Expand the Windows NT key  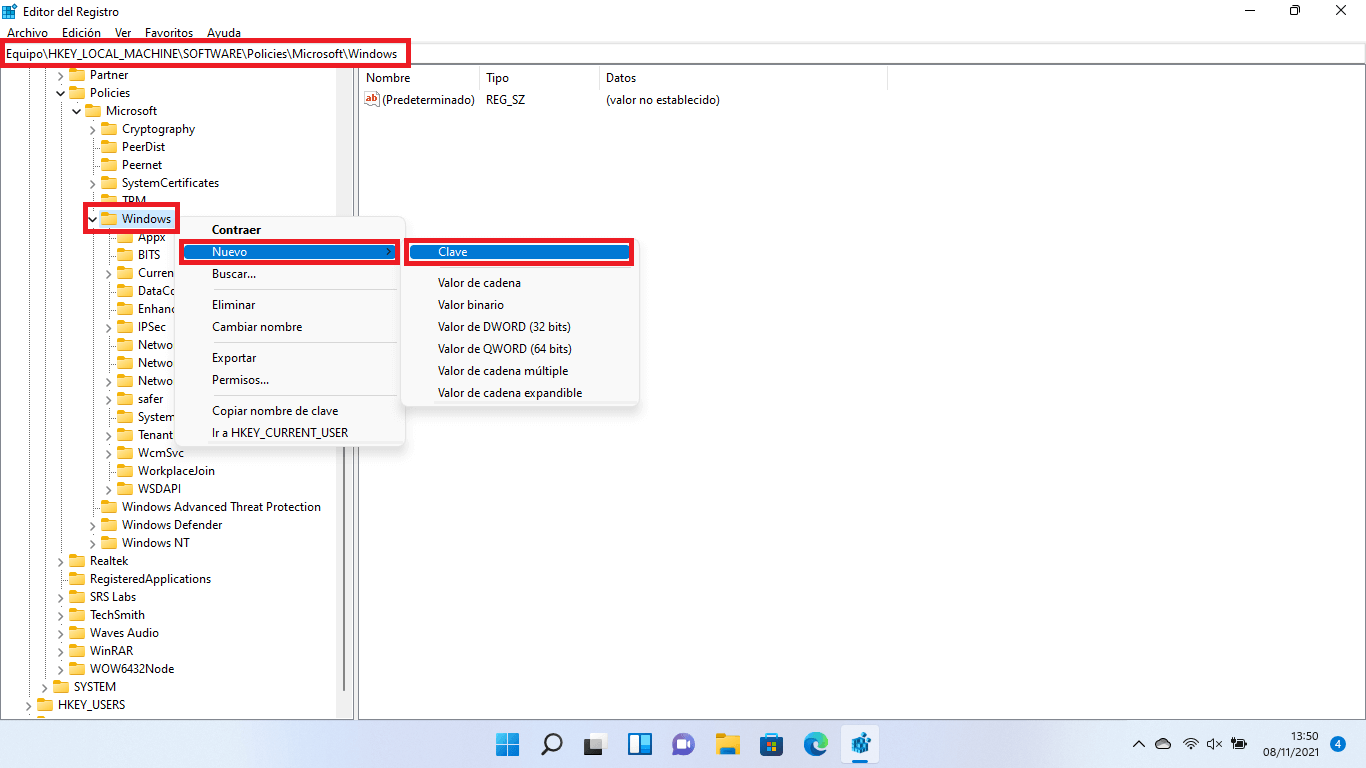tap(93, 543)
